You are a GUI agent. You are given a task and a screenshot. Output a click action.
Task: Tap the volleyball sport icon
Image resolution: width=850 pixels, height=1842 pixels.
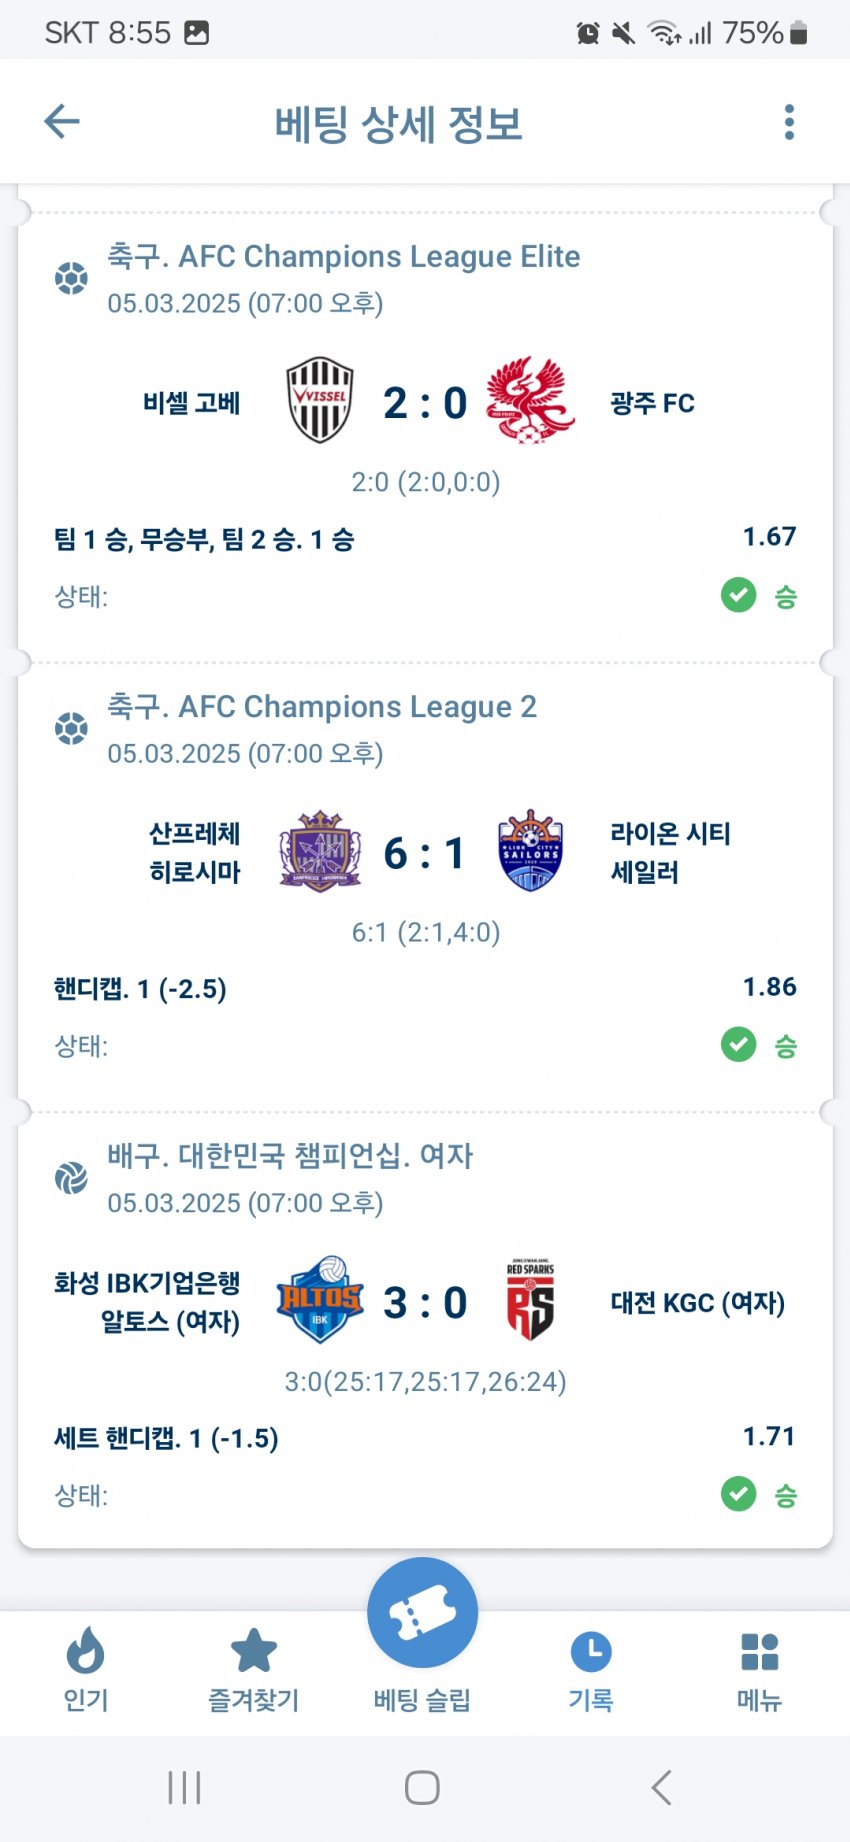pos(71,1178)
